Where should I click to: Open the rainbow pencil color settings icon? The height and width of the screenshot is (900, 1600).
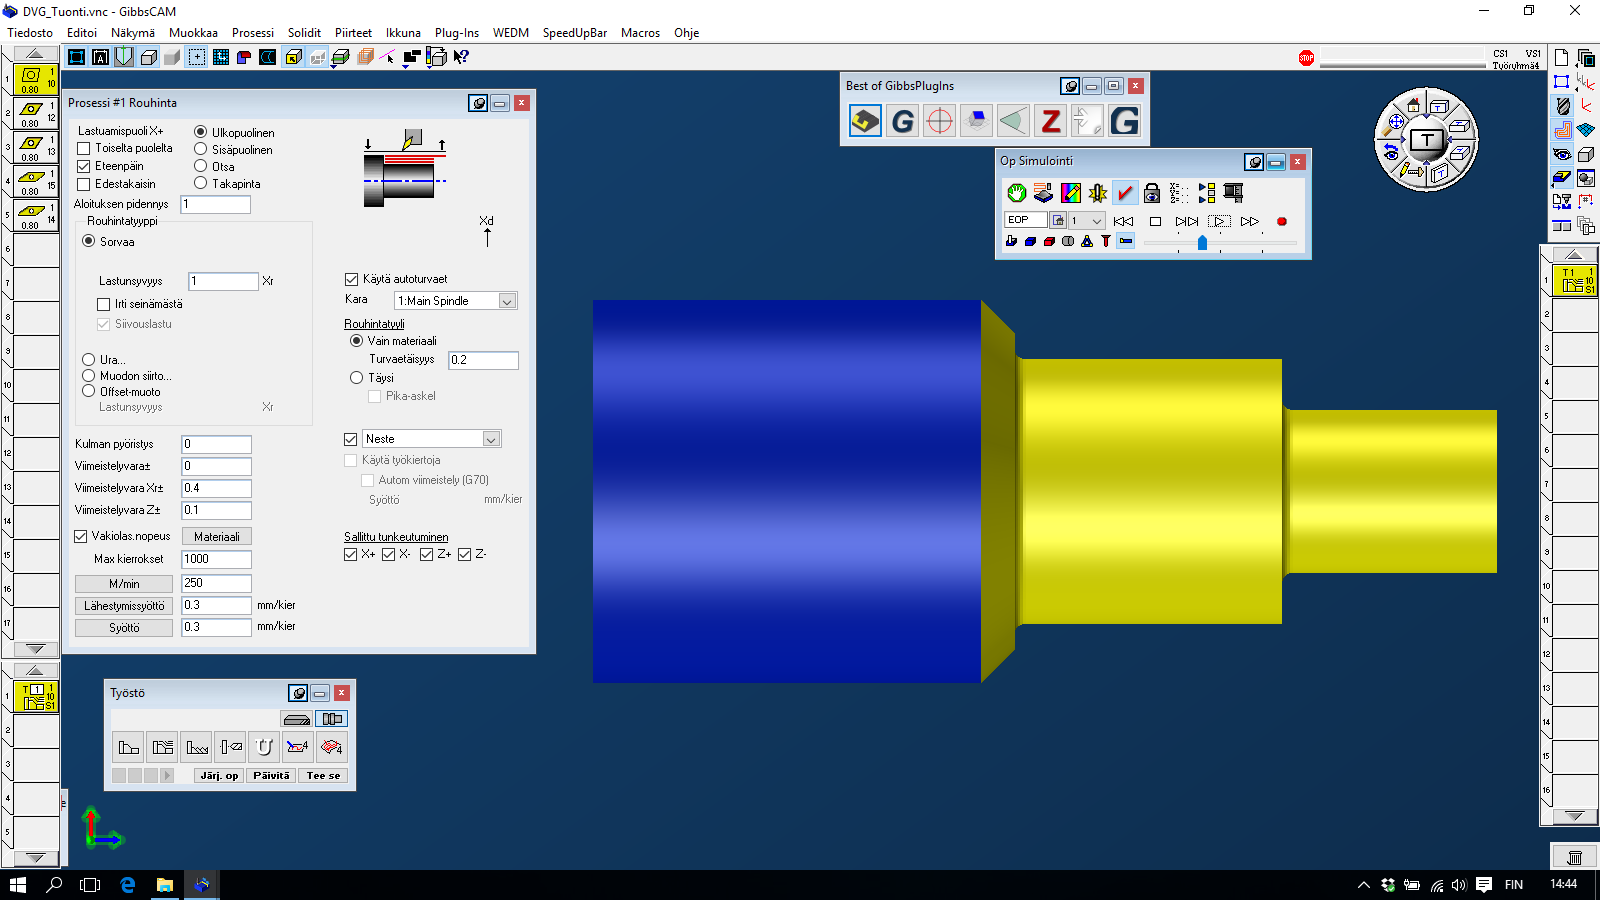point(1071,193)
